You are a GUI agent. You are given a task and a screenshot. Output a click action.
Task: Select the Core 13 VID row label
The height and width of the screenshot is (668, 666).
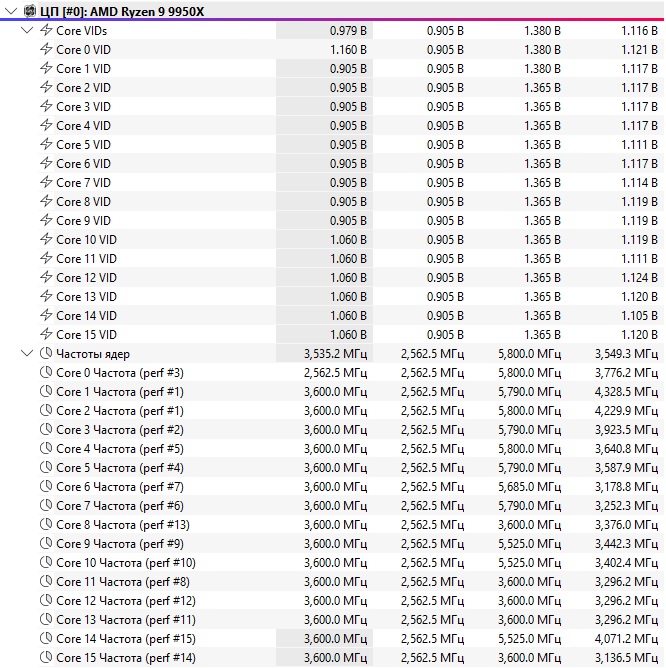[86, 297]
